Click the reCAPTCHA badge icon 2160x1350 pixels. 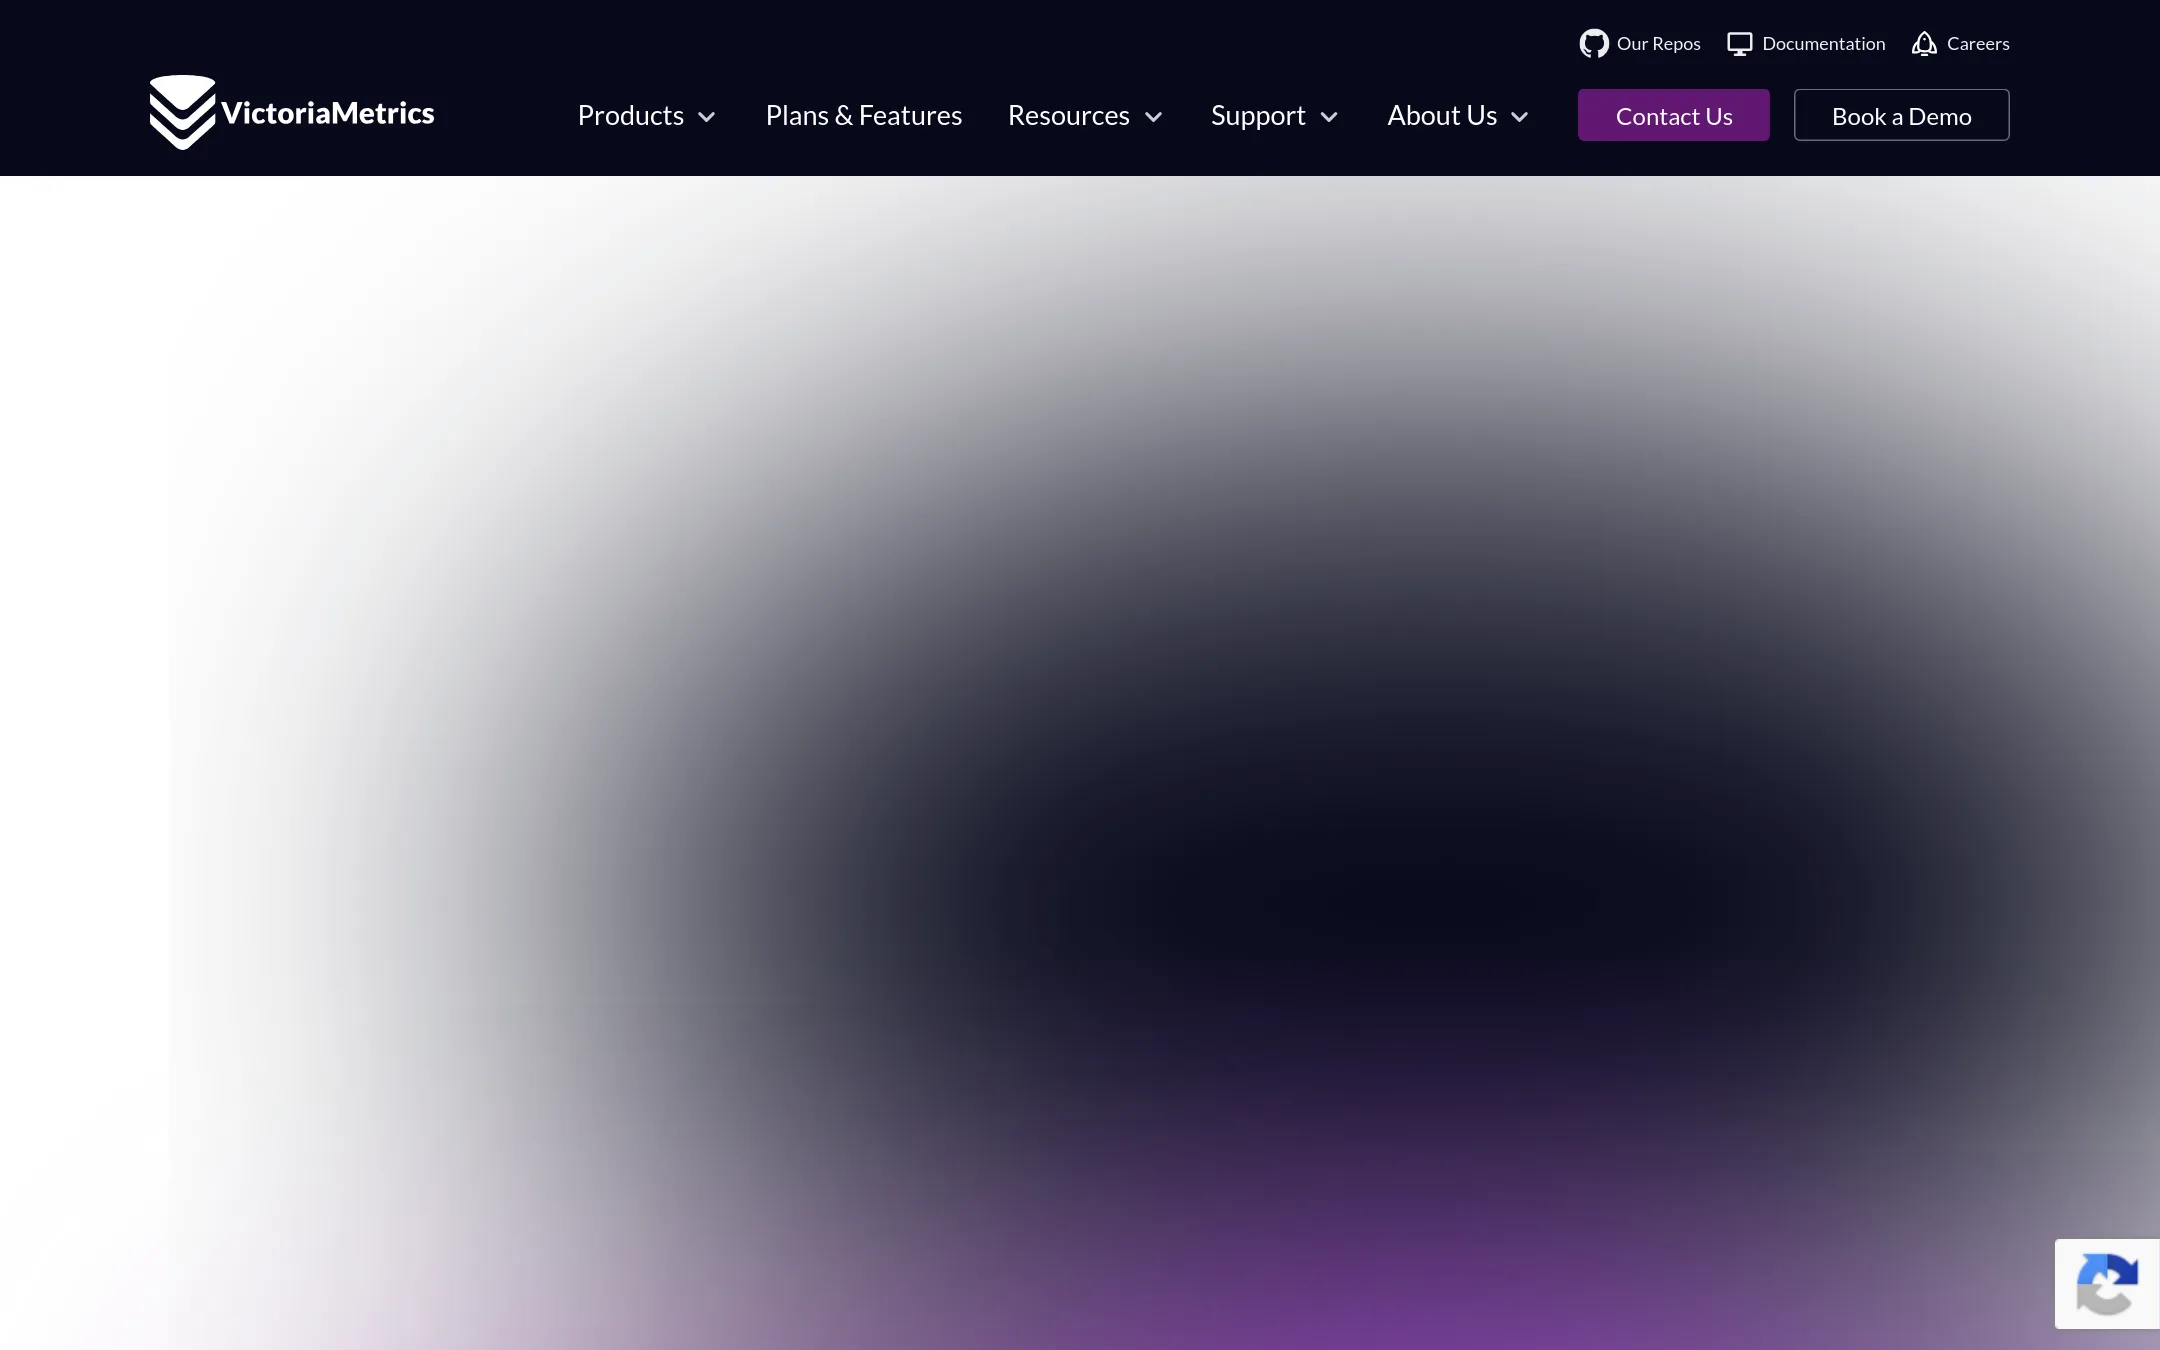pos(2107,1284)
